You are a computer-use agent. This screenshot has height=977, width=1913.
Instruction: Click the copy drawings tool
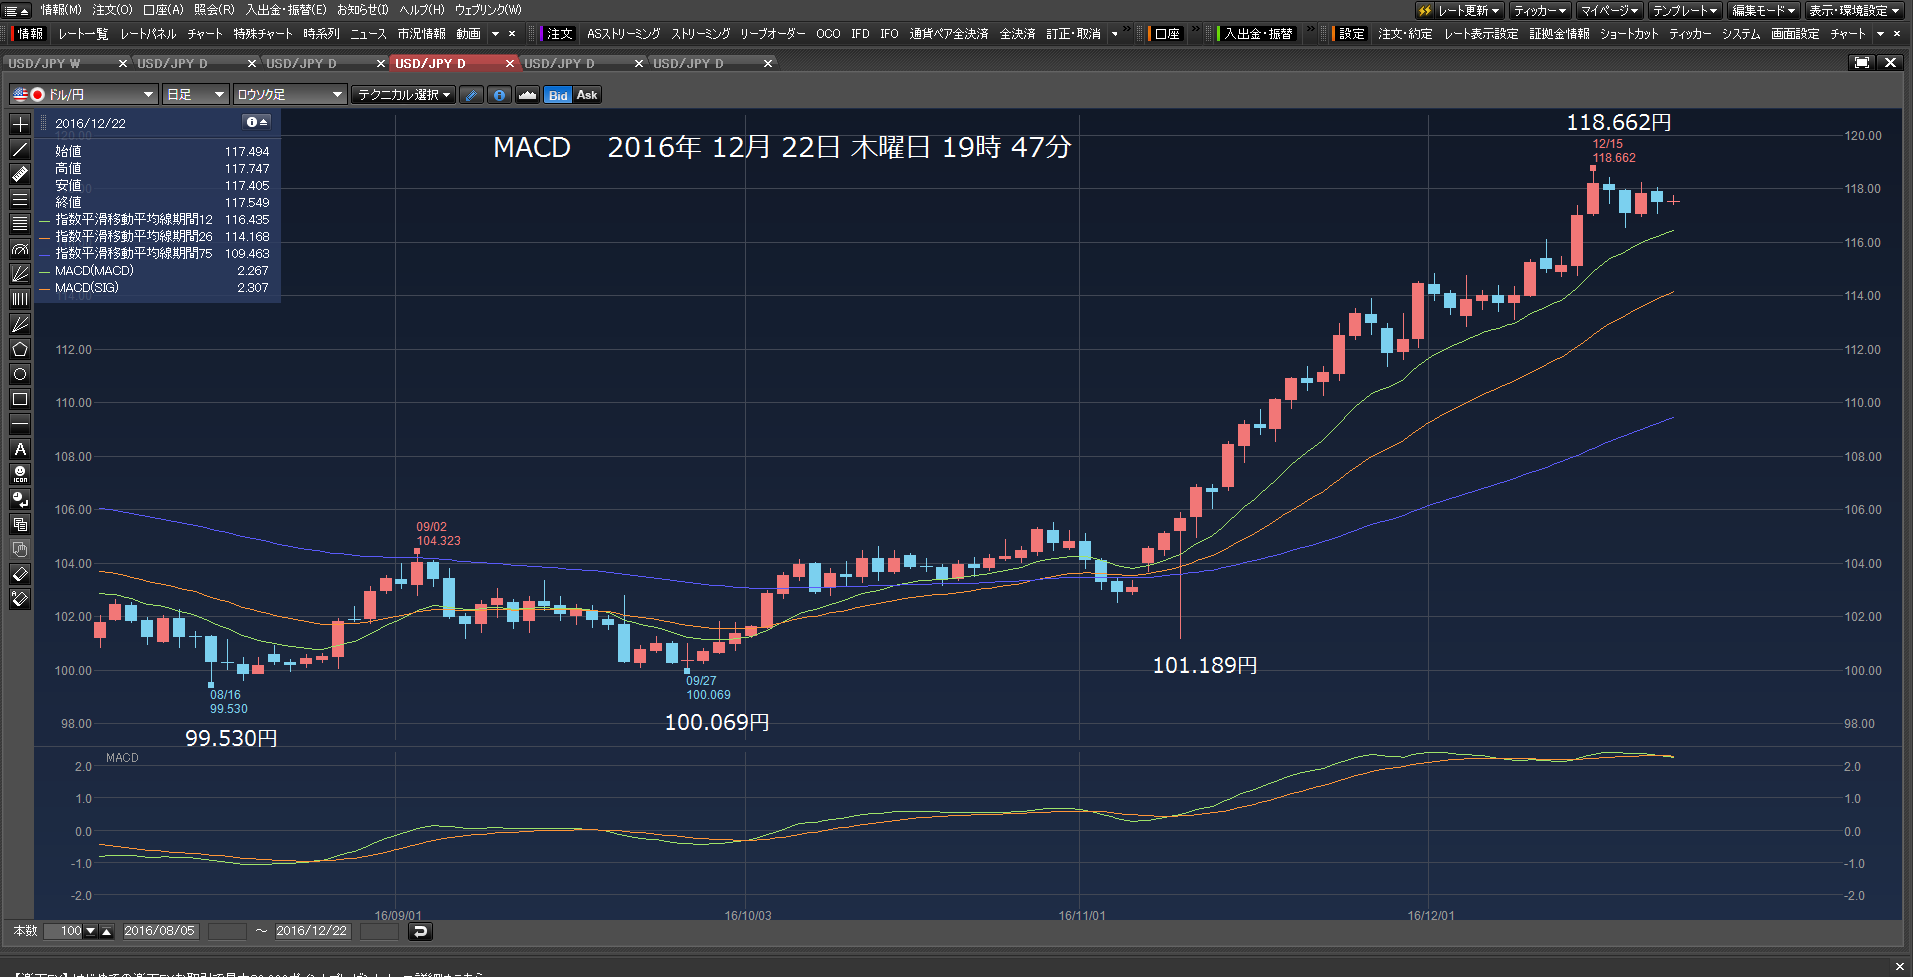coord(19,524)
